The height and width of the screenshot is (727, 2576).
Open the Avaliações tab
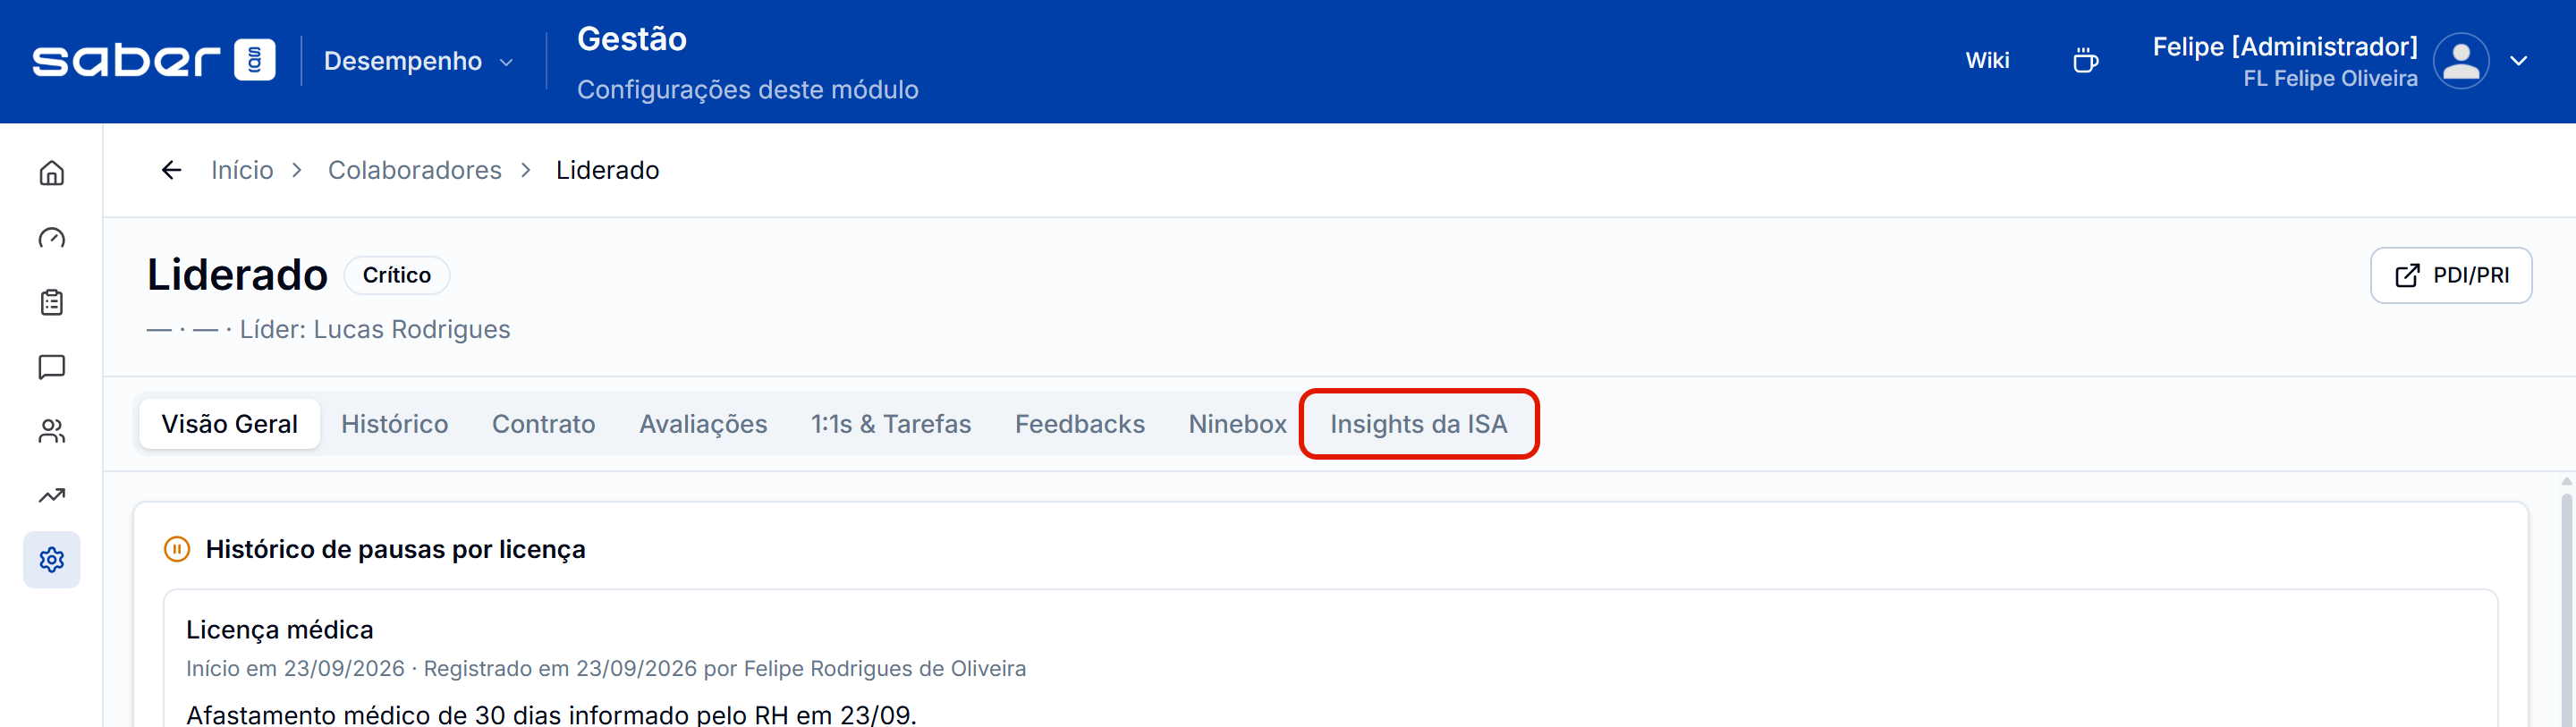pyautogui.click(x=703, y=424)
